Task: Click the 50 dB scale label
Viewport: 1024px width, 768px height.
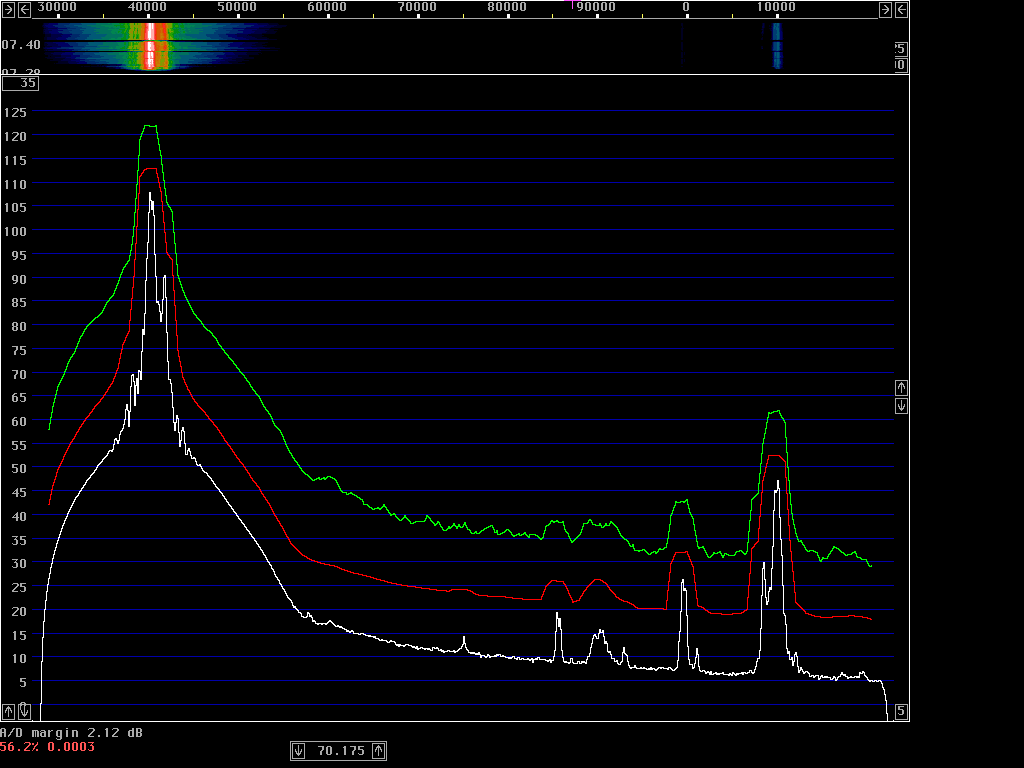Action: pos(19,468)
